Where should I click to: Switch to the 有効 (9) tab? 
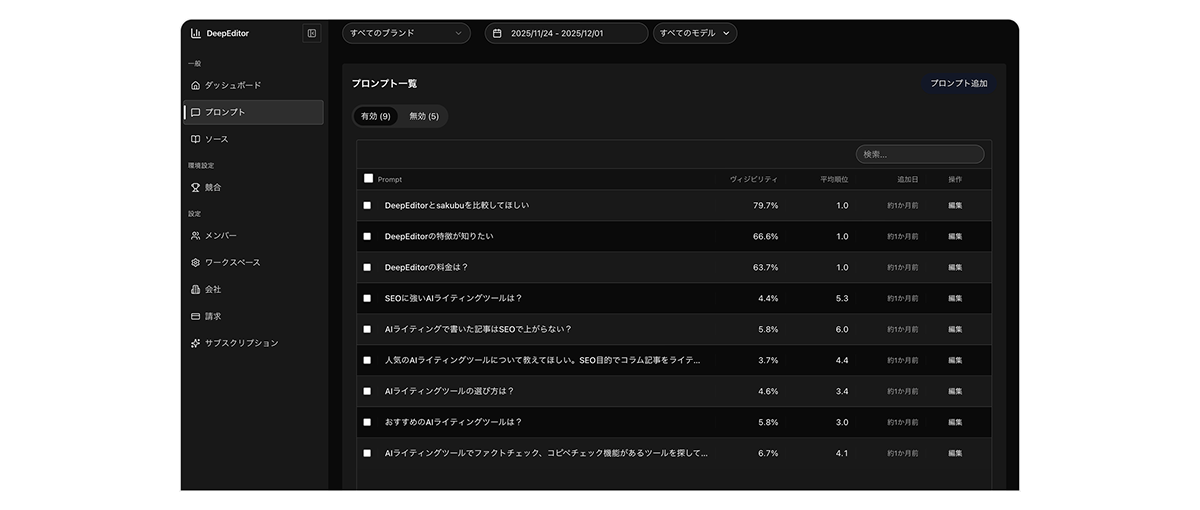pos(376,116)
